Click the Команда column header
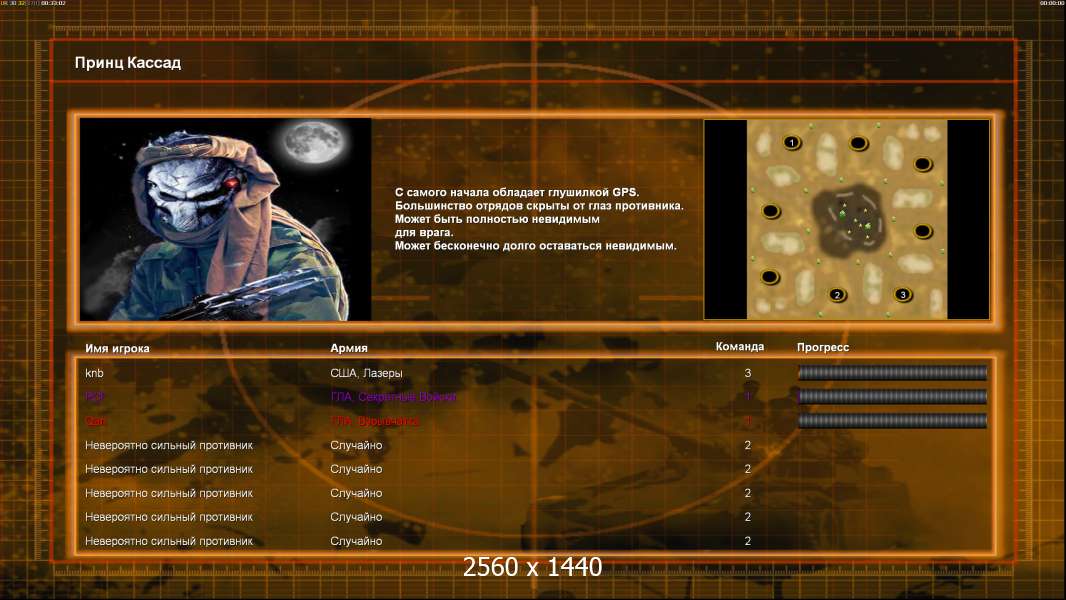The image size is (1066, 600). 740,347
